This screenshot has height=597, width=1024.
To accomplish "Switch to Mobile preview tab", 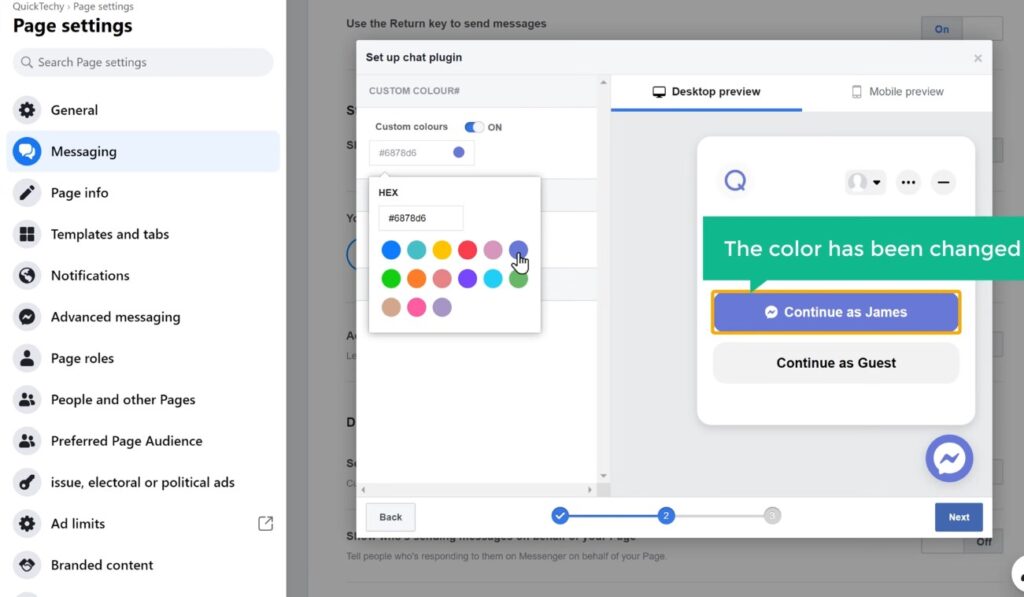I will point(897,92).
